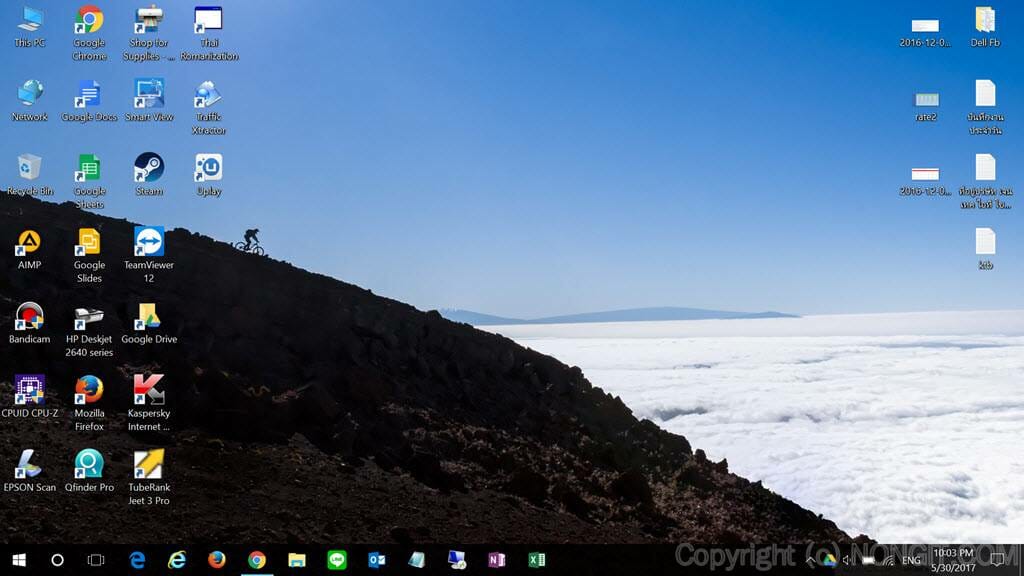This screenshot has height=576, width=1024.
Task: Mute audio via the speaker tray icon
Action: coord(846,560)
